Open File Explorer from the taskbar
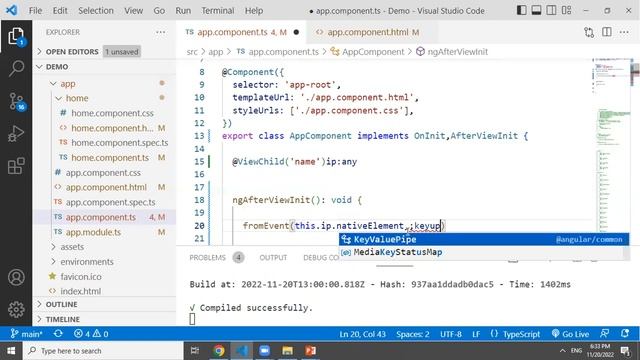Image resolution: width=640 pixels, height=360 pixels. (x=287, y=351)
